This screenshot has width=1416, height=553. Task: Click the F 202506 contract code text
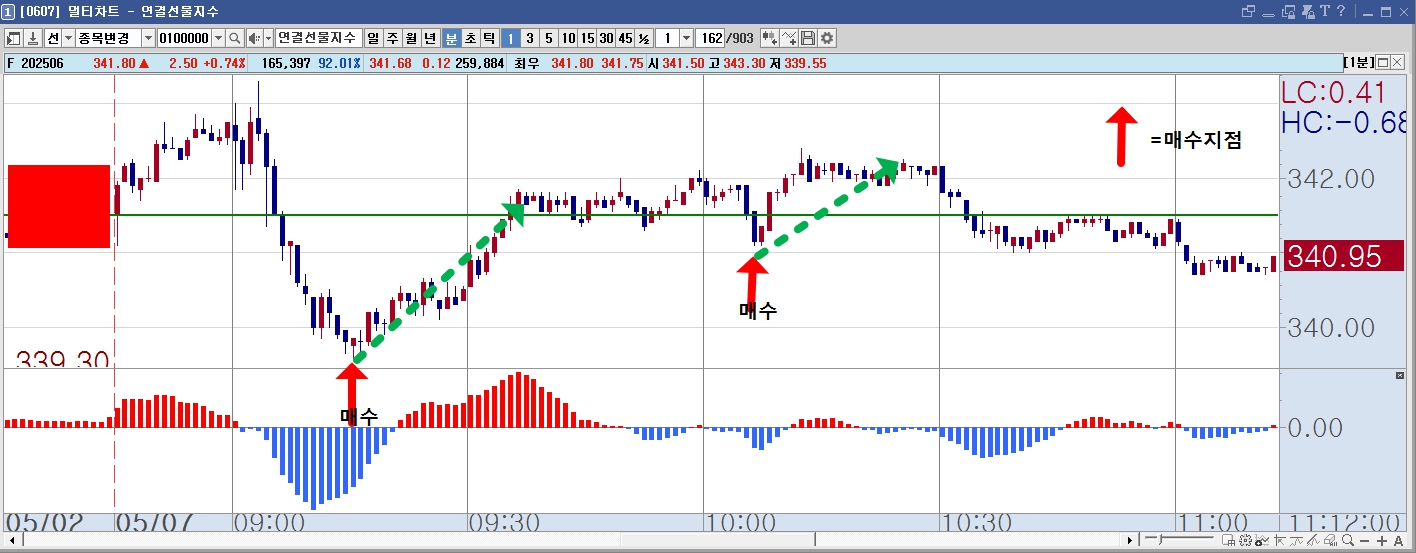pos(35,63)
